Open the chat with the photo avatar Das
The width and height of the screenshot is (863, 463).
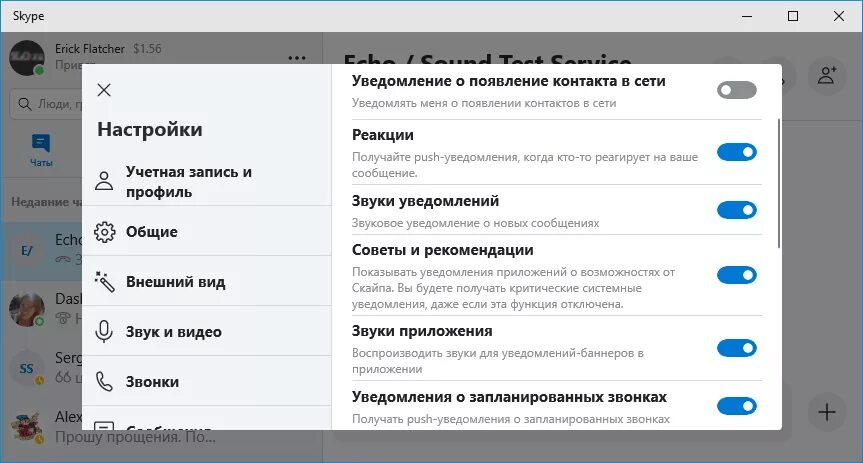42,309
